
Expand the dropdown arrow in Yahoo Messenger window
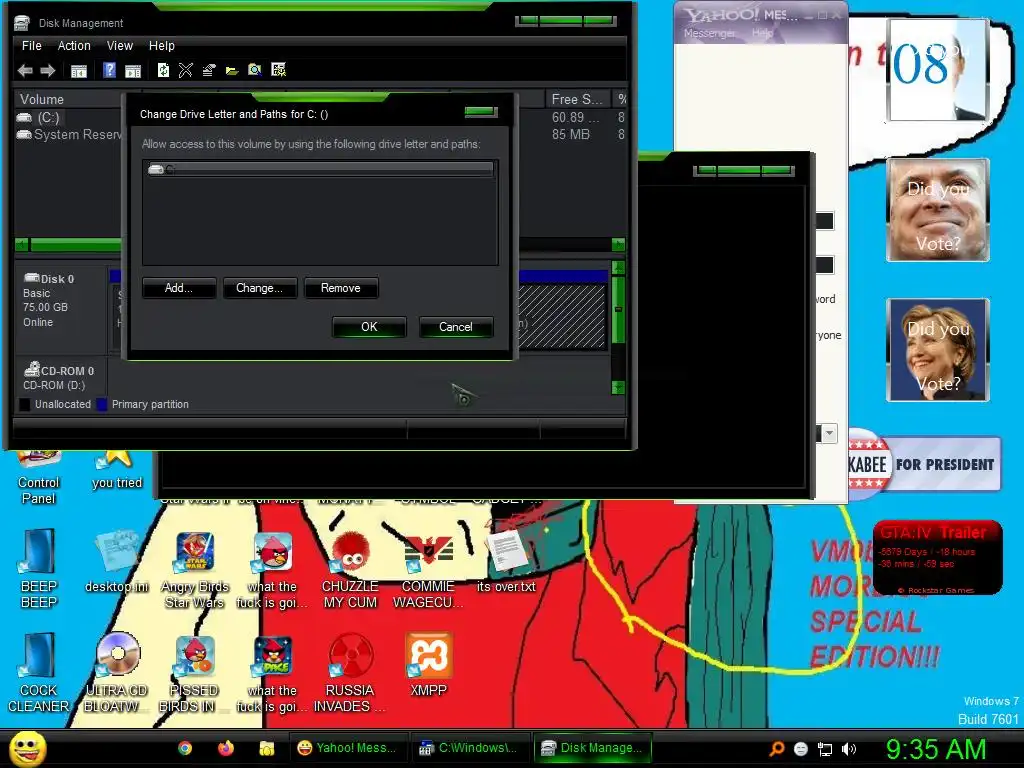coord(829,433)
